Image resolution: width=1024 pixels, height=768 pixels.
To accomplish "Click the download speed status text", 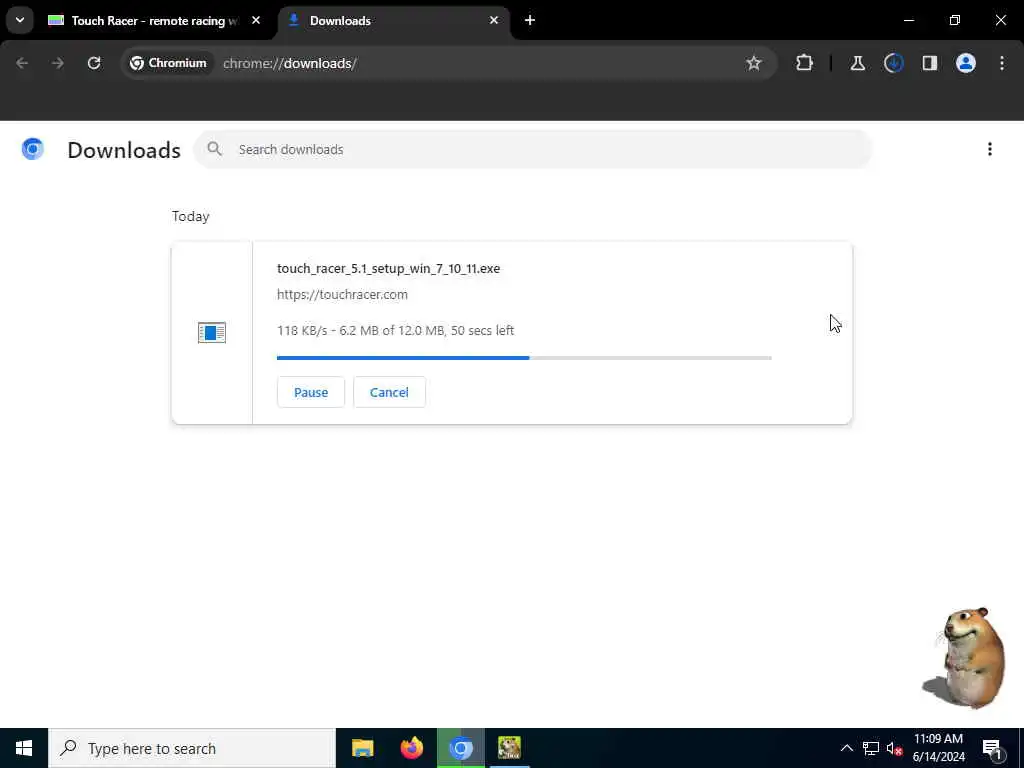I will click(x=396, y=330).
